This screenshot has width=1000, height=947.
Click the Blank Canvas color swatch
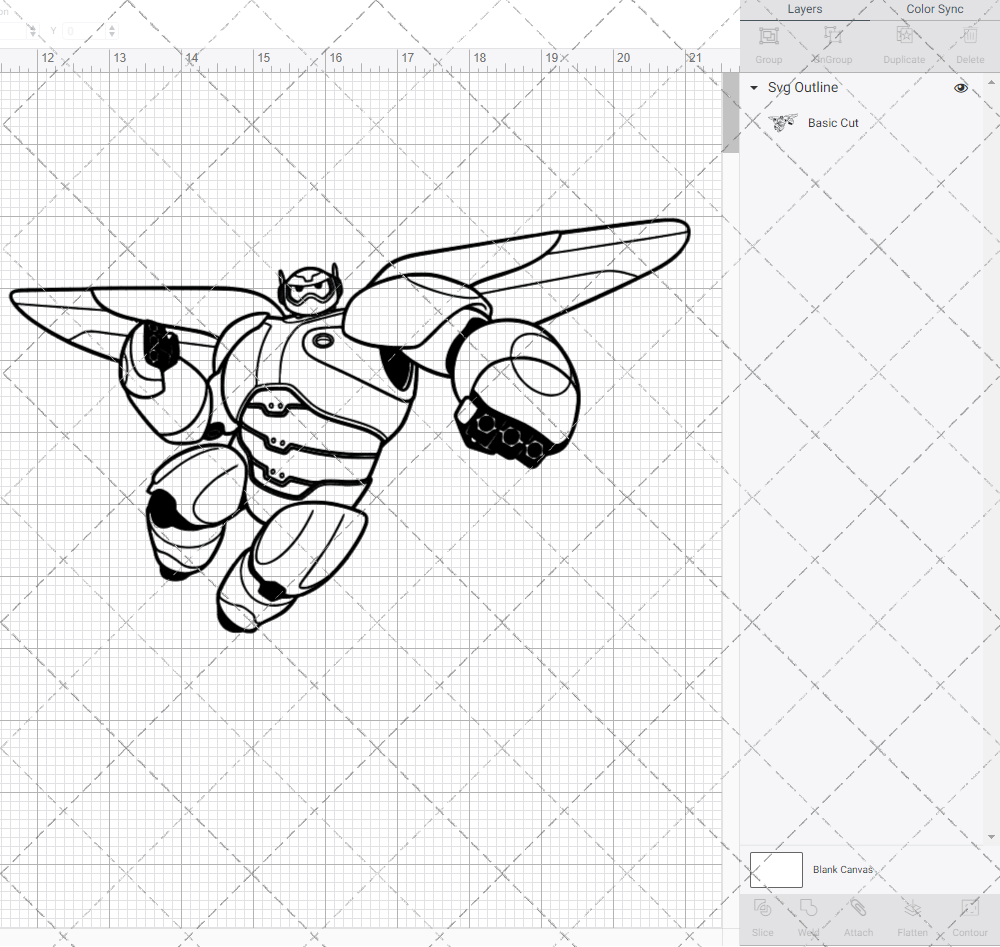coord(776,870)
